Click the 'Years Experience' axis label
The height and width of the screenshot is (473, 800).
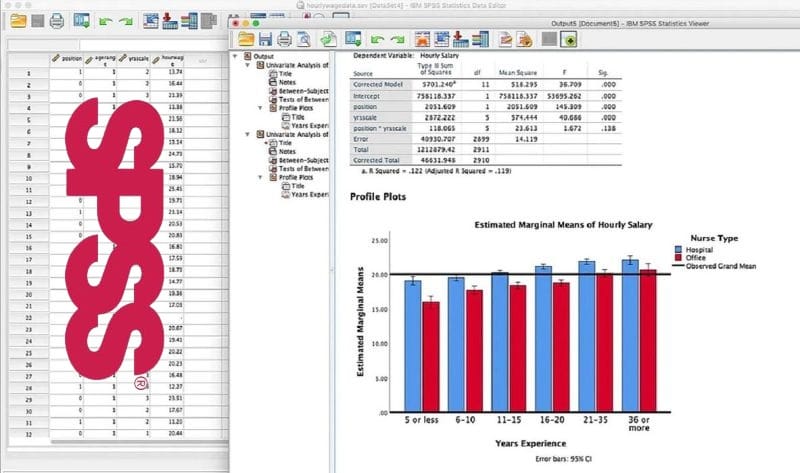(531, 443)
